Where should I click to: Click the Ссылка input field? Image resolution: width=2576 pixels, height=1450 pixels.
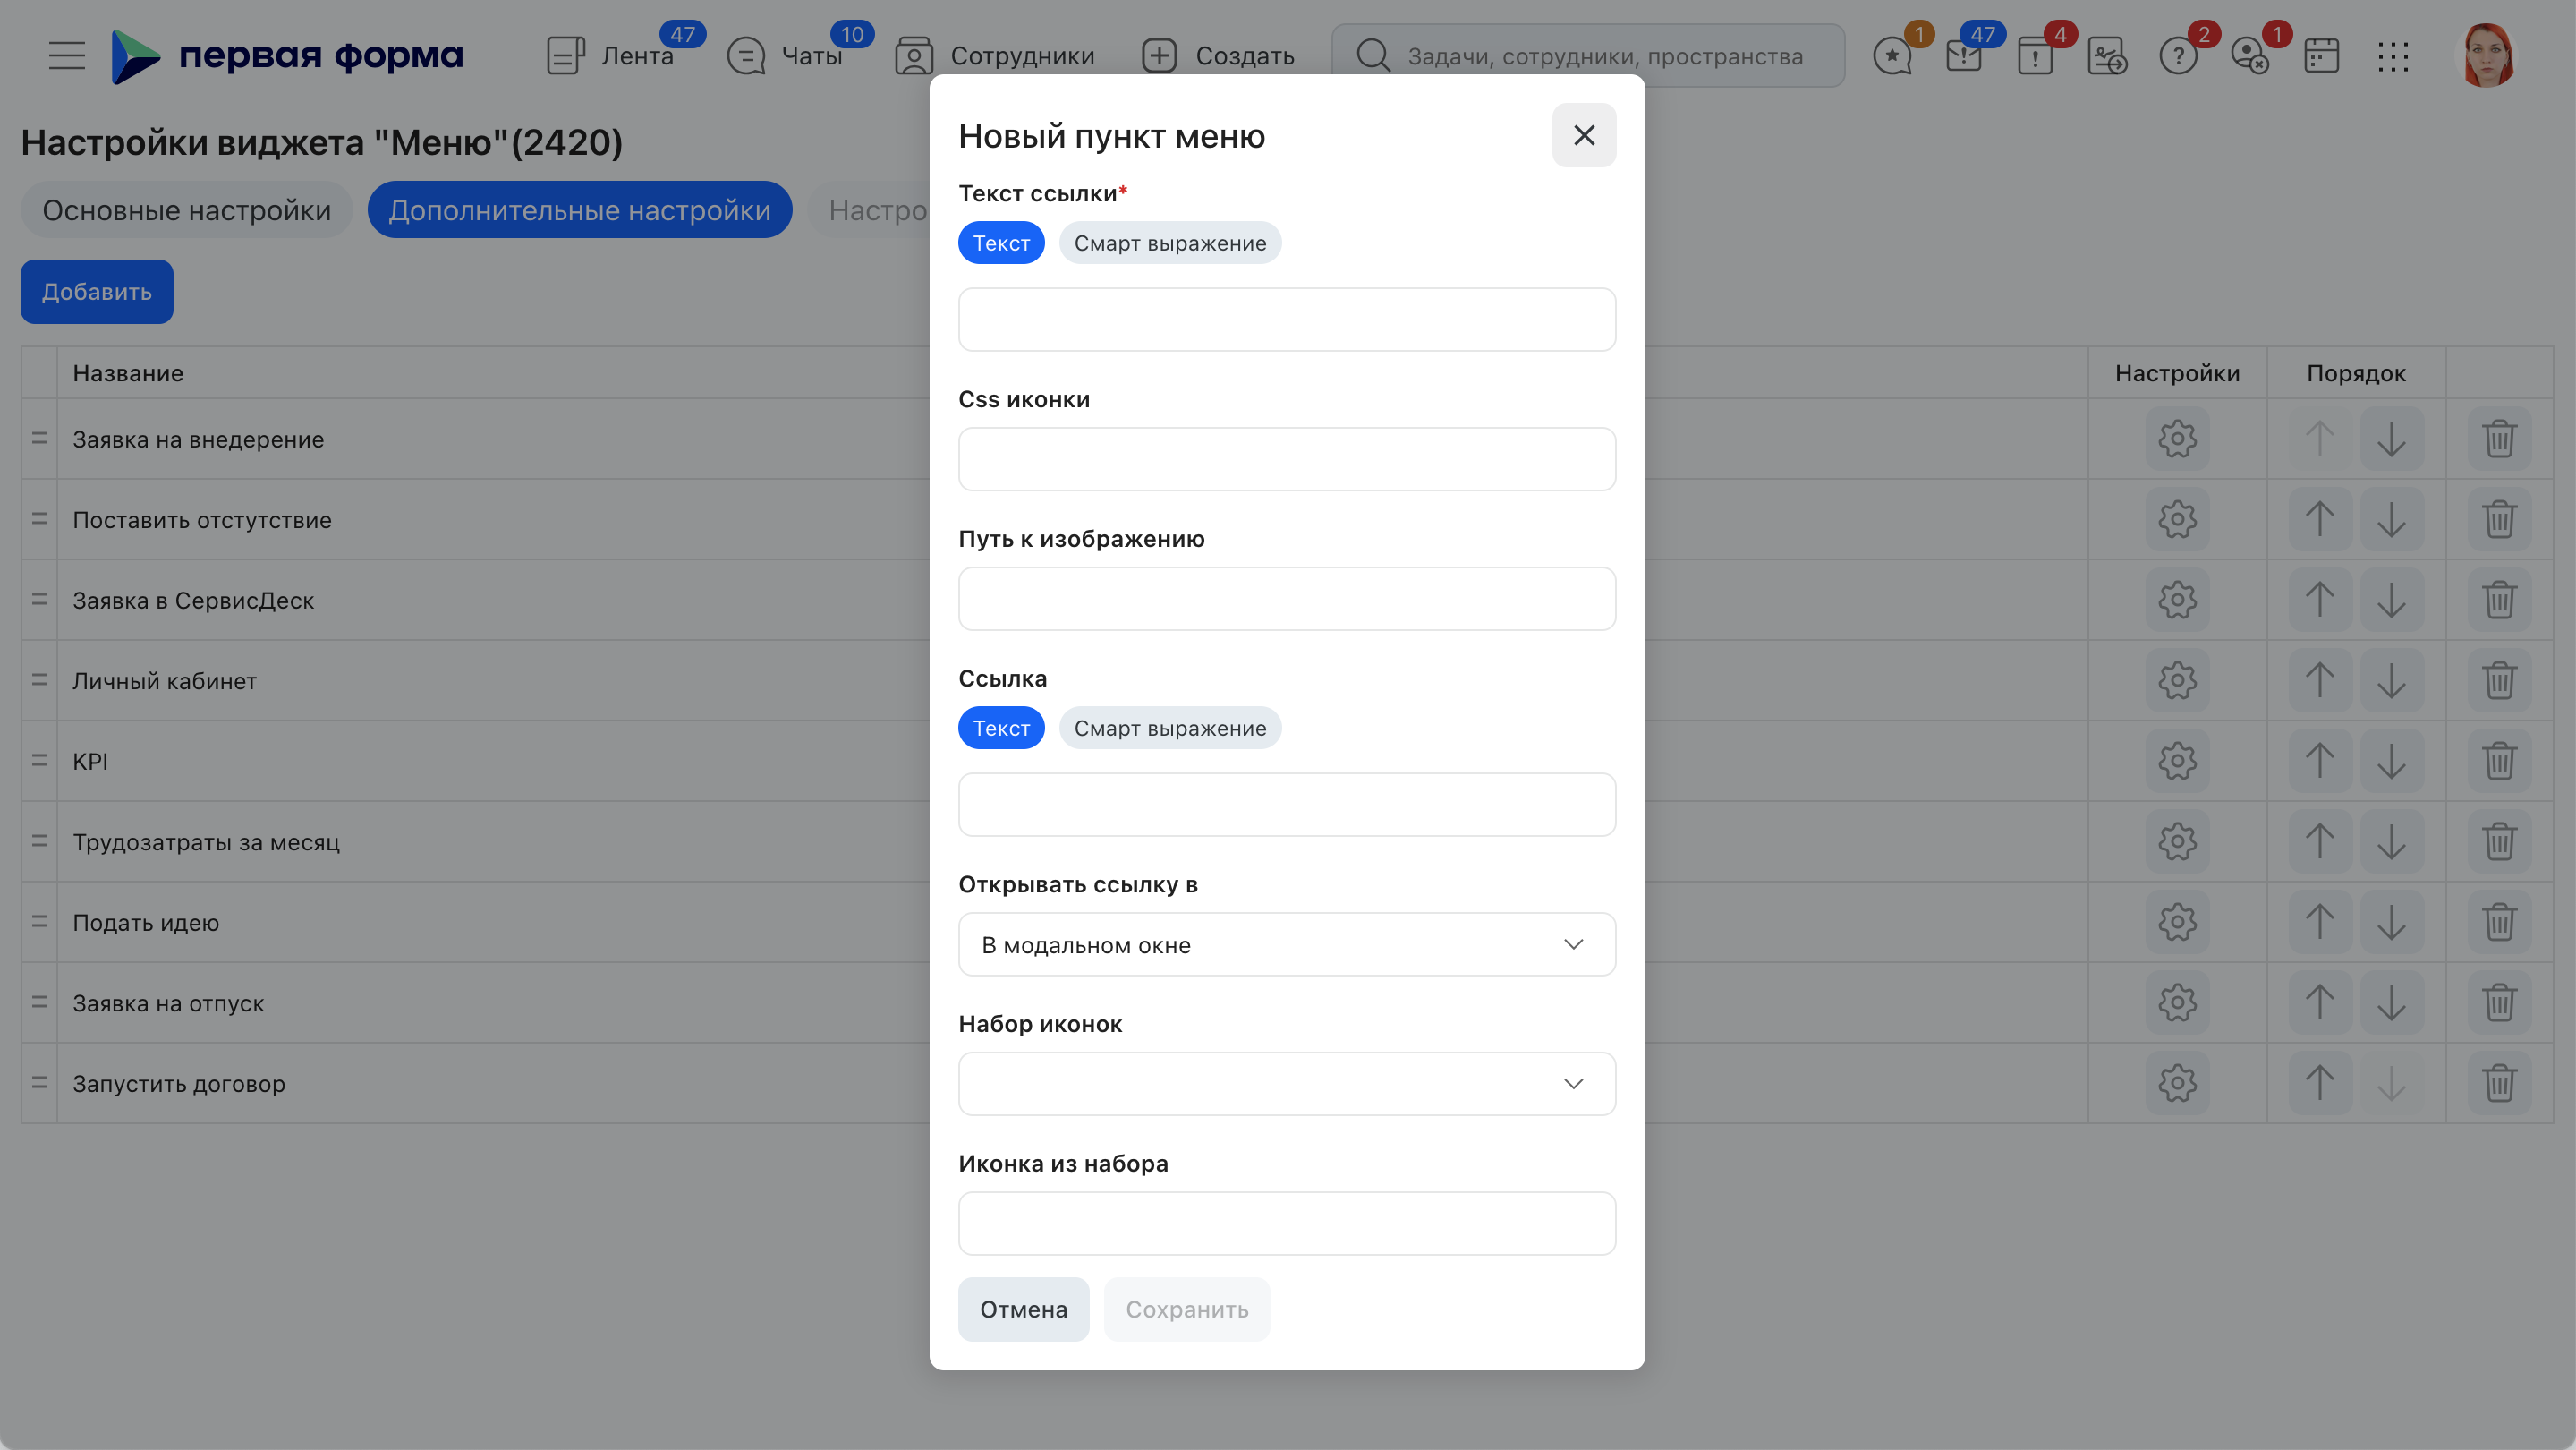pos(1287,804)
